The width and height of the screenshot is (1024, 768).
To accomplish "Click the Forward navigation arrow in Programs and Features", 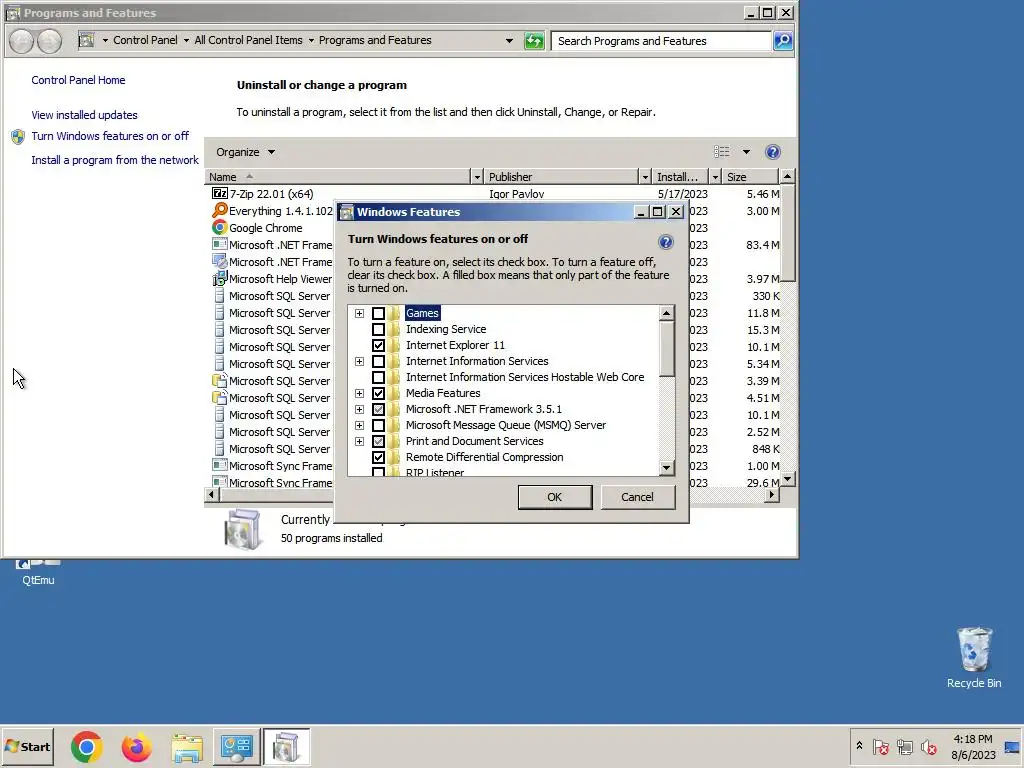I will [x=49, y=41].
